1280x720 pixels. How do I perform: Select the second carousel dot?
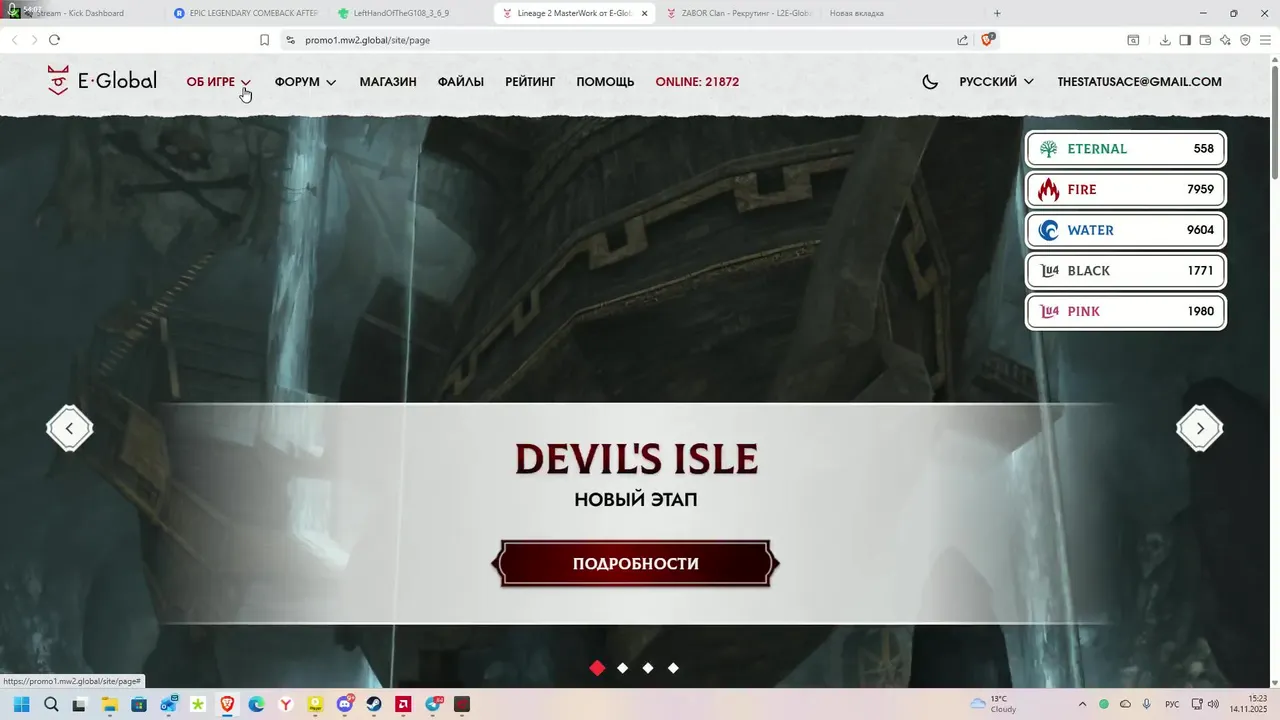click(x=623, y=668)
